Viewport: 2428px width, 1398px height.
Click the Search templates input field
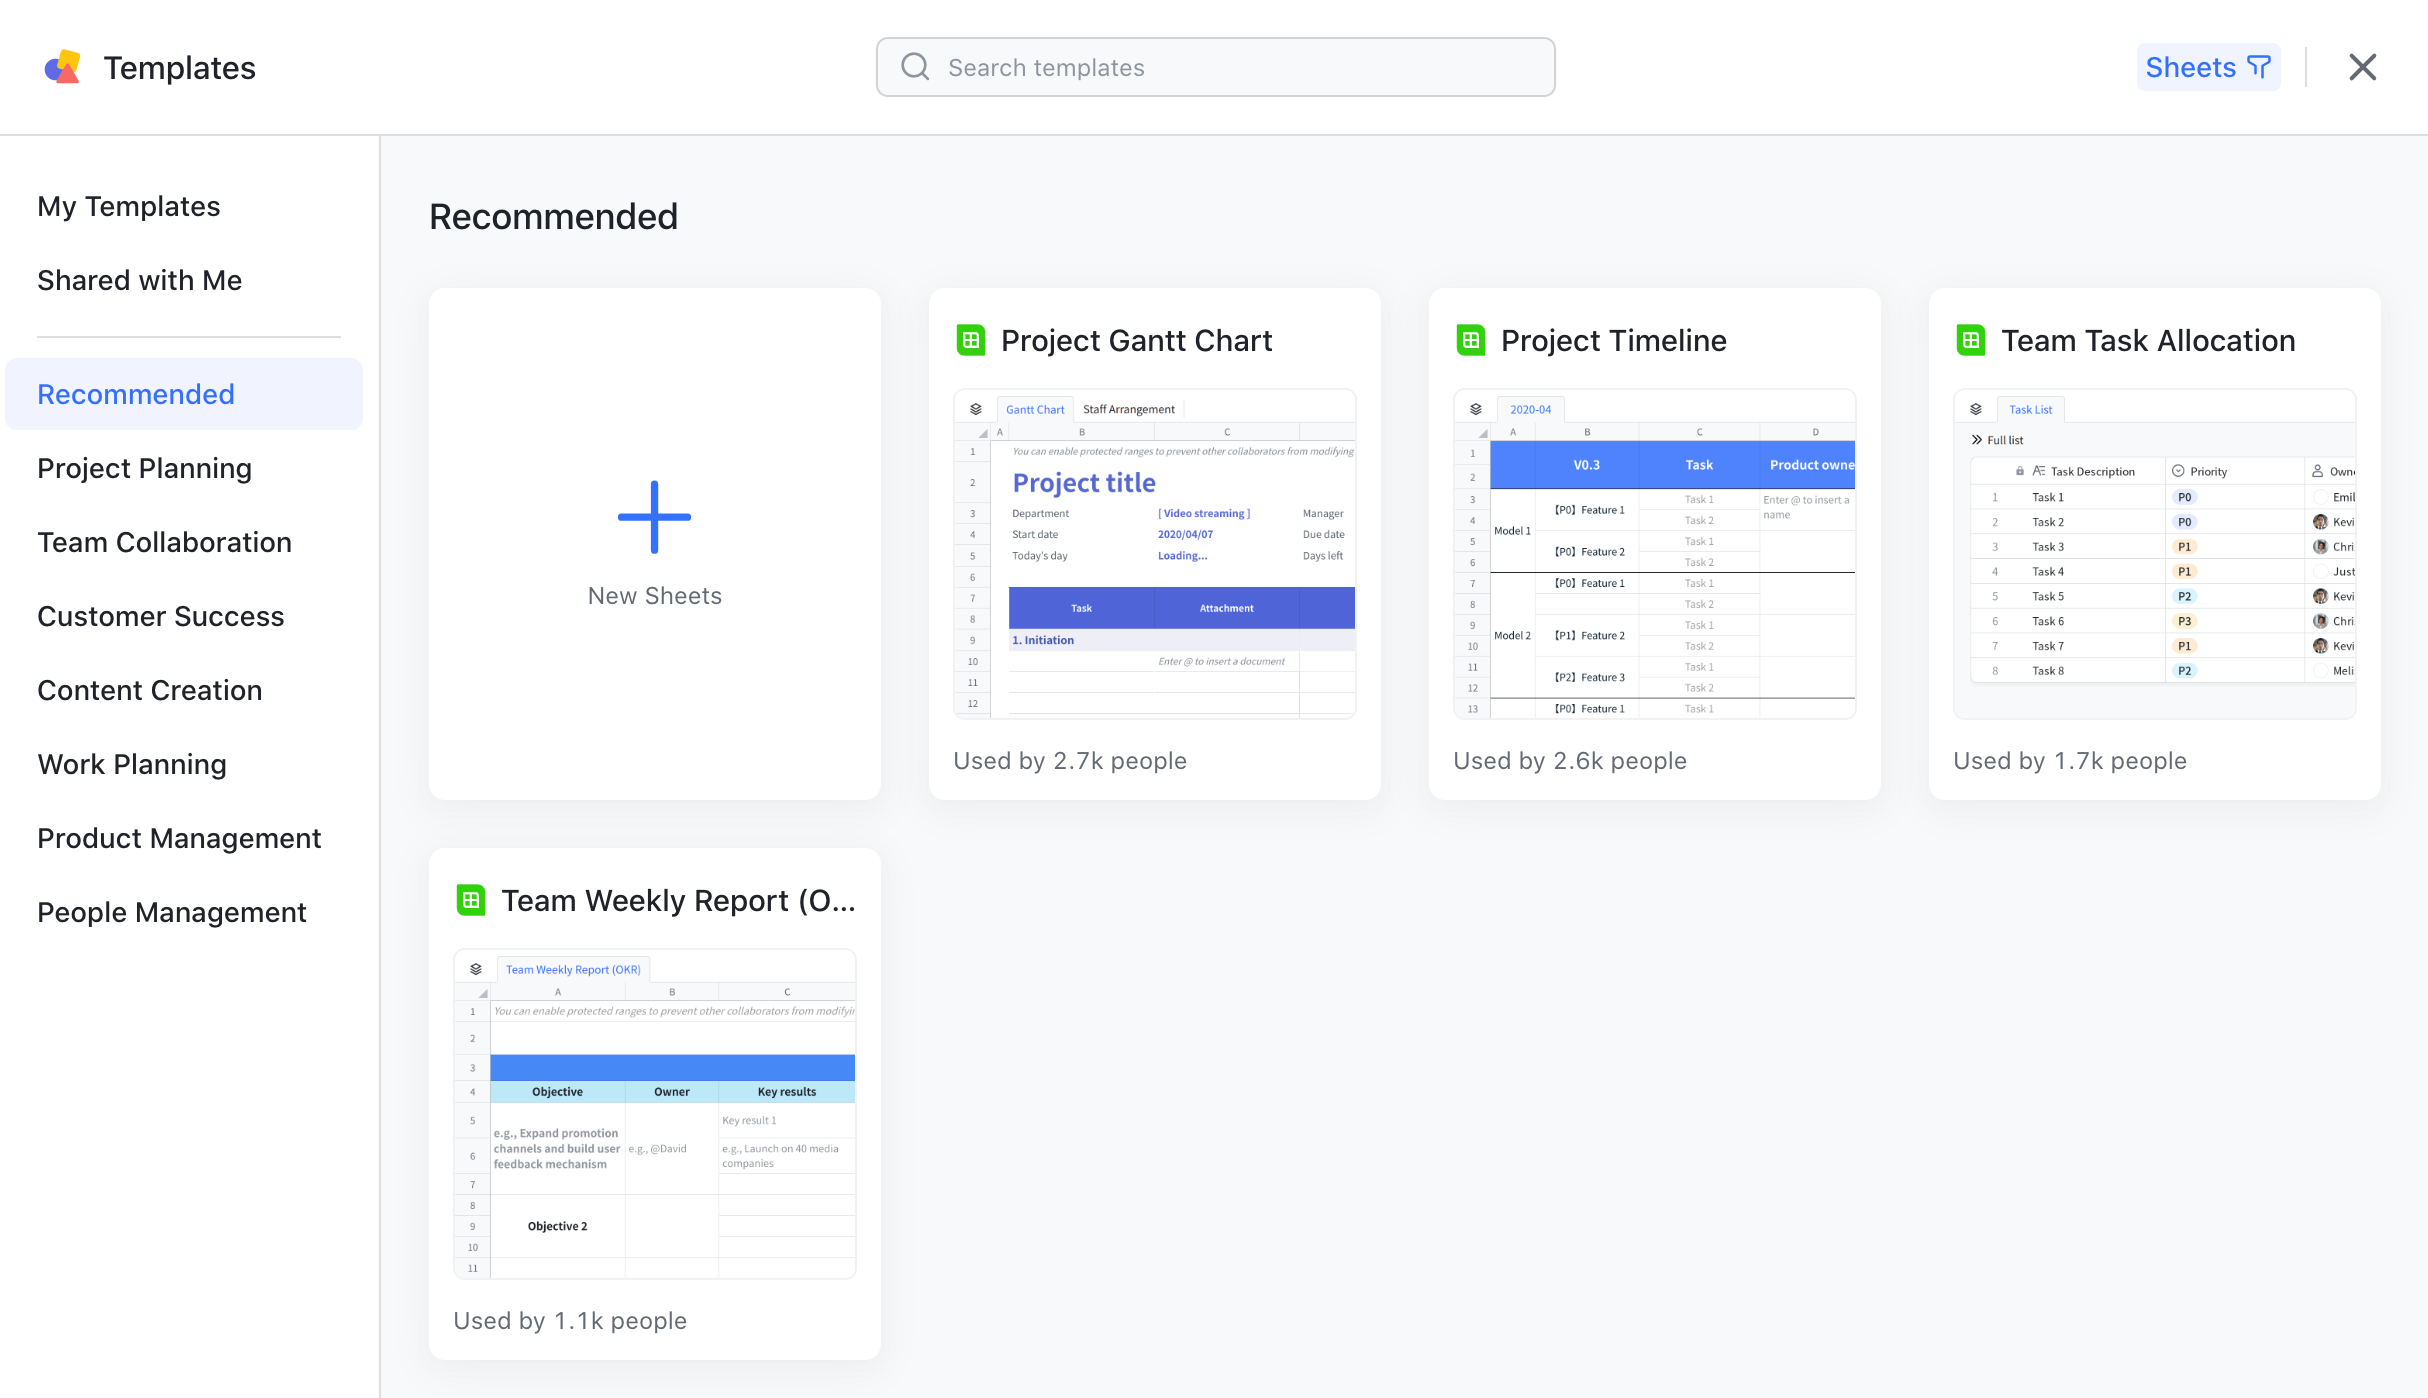pos(1214,66)
